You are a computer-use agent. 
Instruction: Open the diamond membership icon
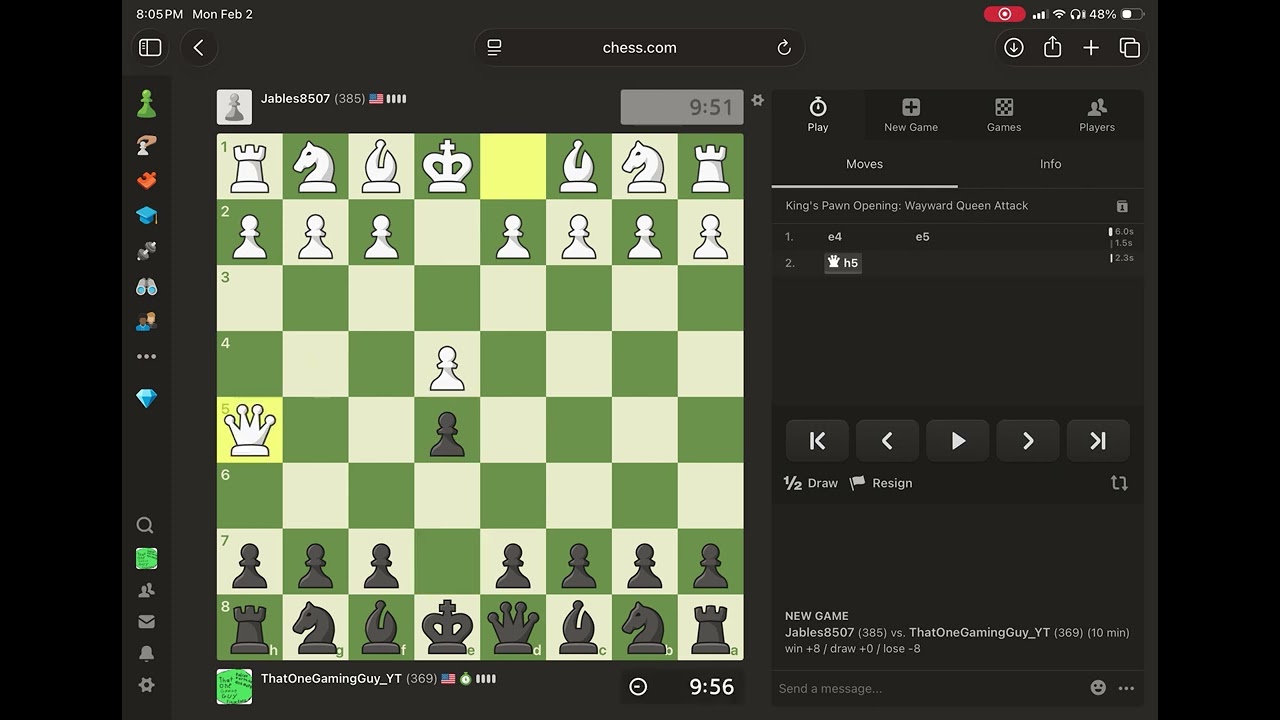point(146,398)
